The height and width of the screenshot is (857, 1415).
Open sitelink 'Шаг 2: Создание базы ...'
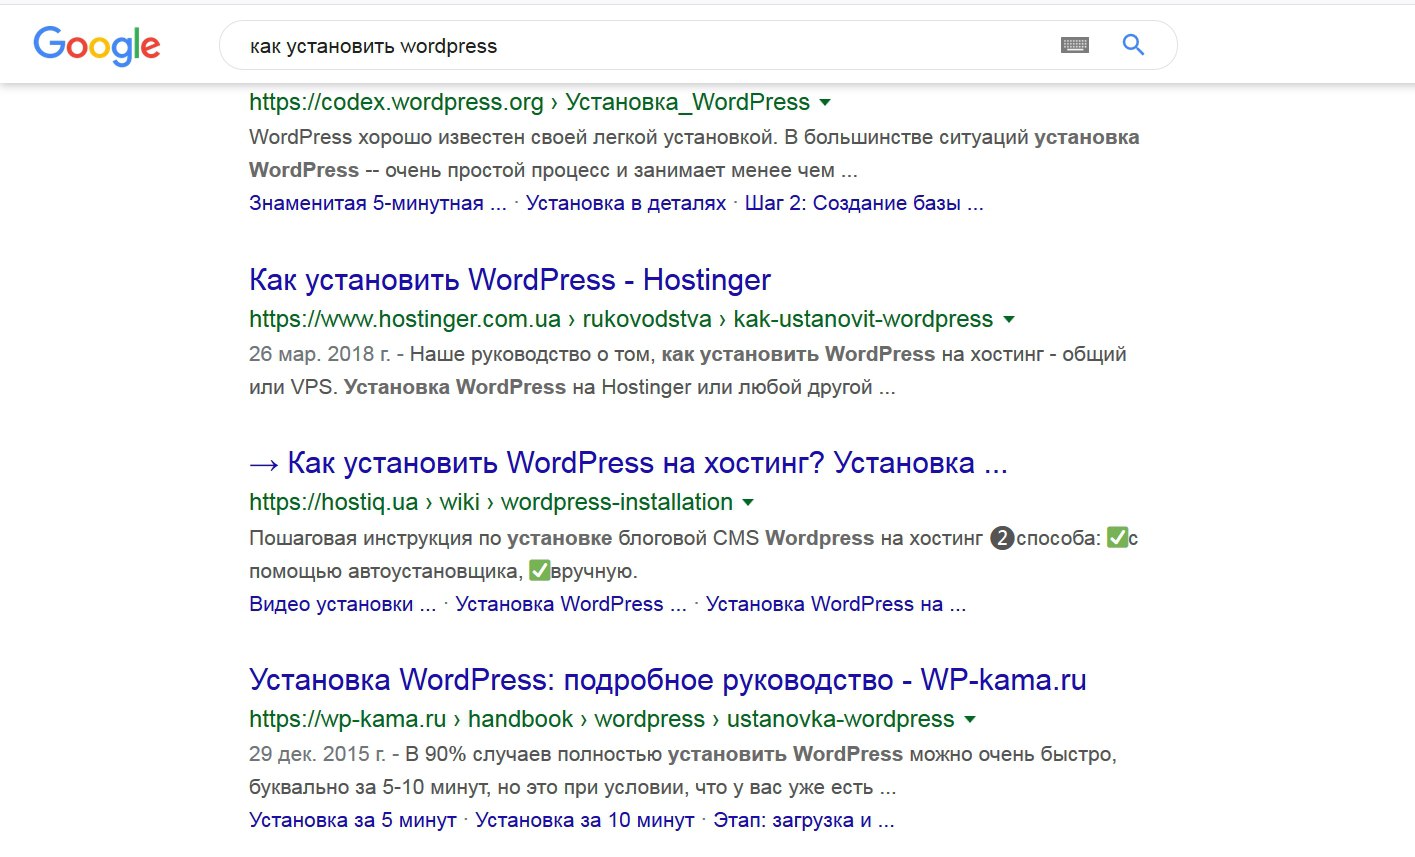(864, 203)
